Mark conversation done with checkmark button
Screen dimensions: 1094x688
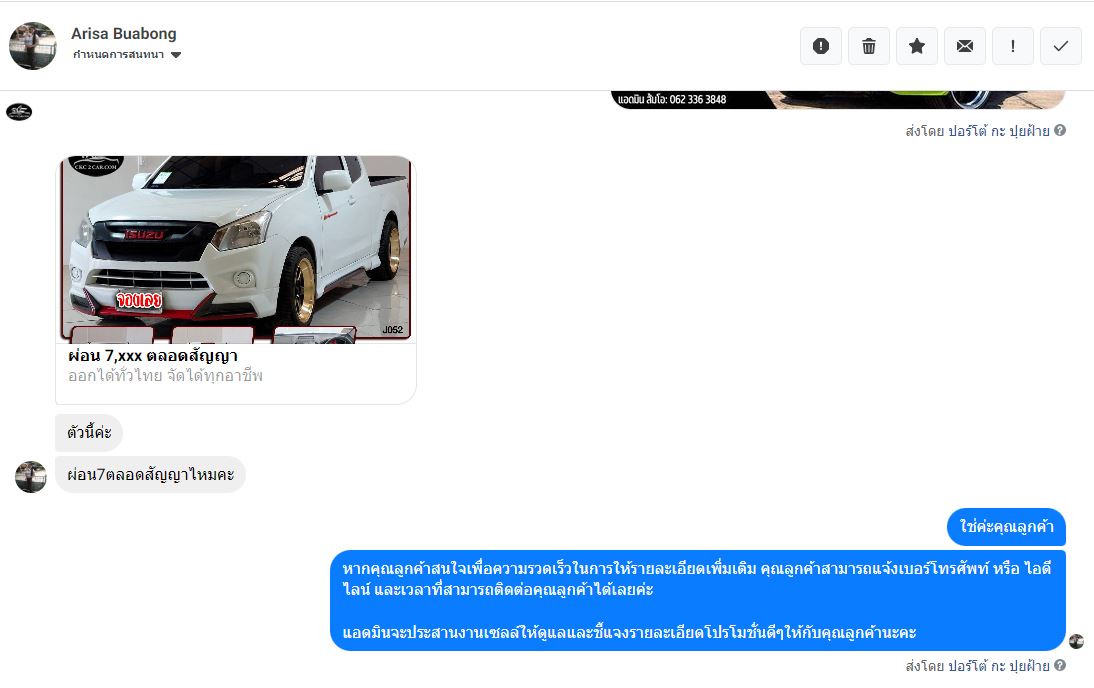point(1061,46)
